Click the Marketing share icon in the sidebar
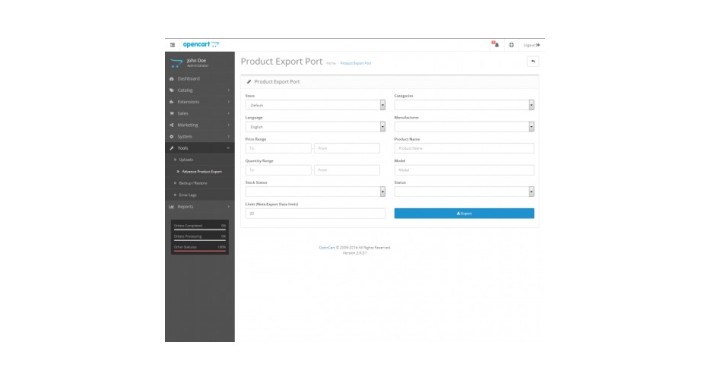 [x=172, y=125]
